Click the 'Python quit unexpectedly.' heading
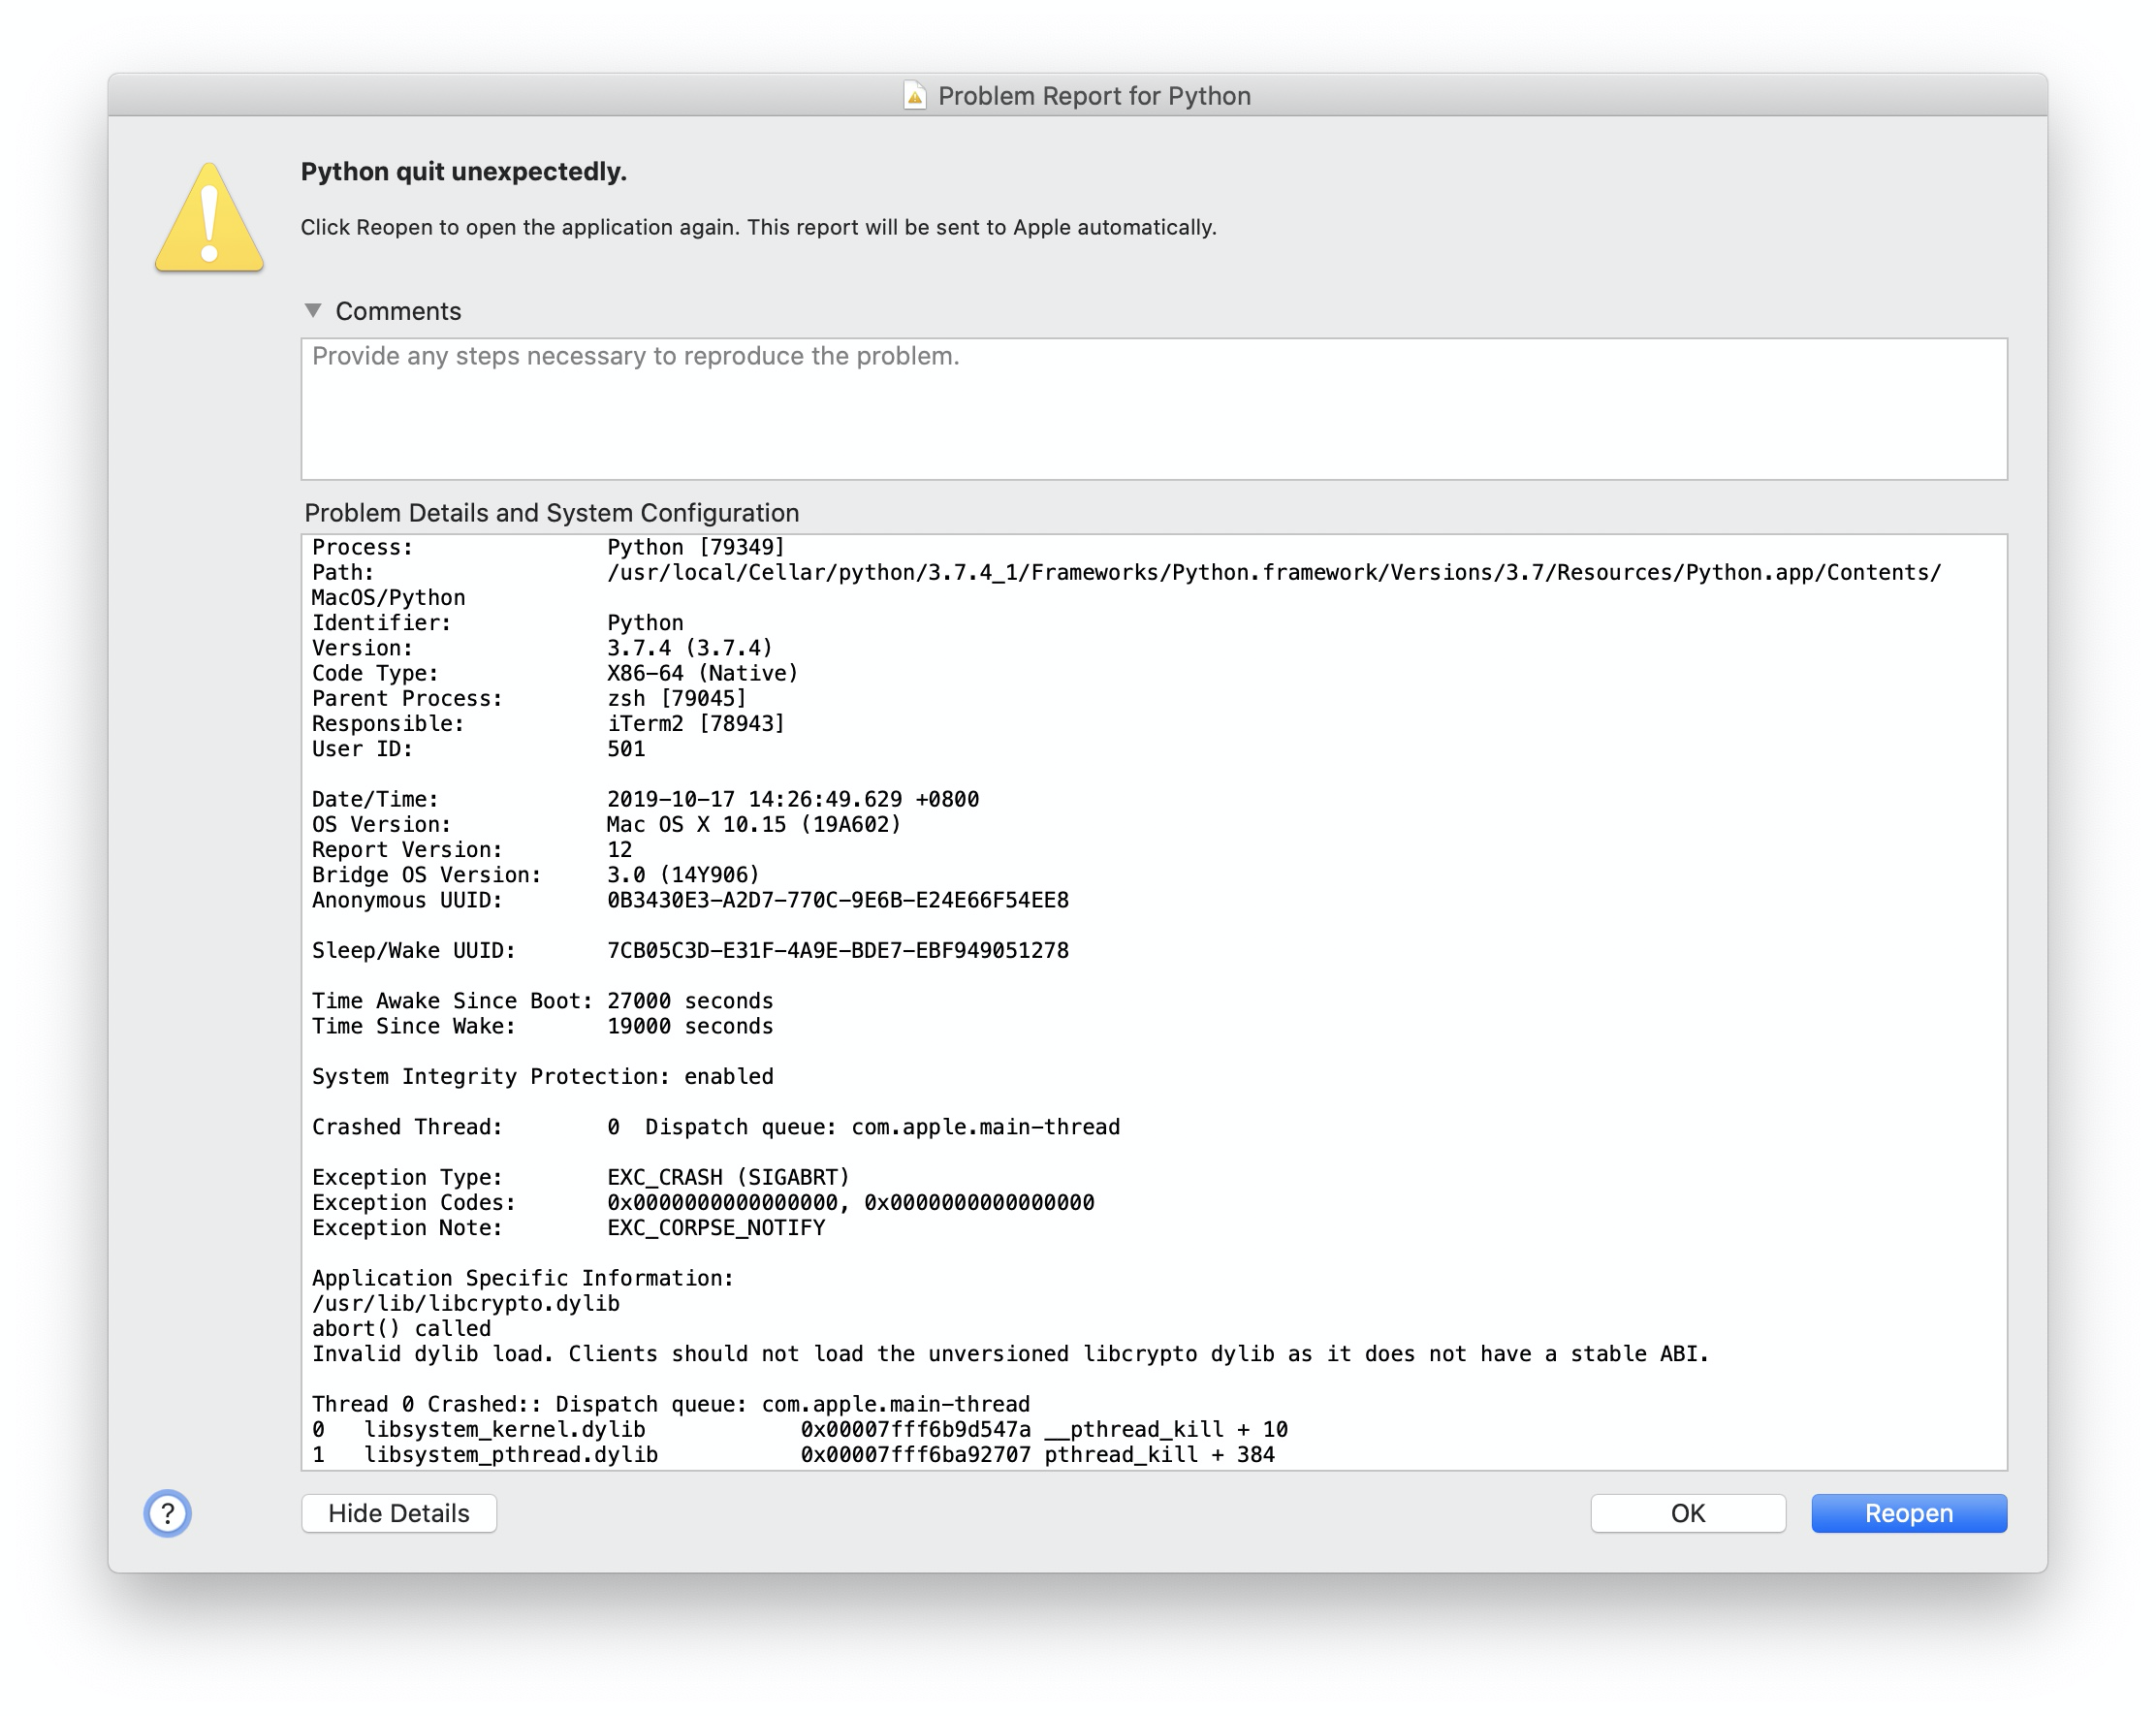The image size is (2156, 1716). (464, 172)
